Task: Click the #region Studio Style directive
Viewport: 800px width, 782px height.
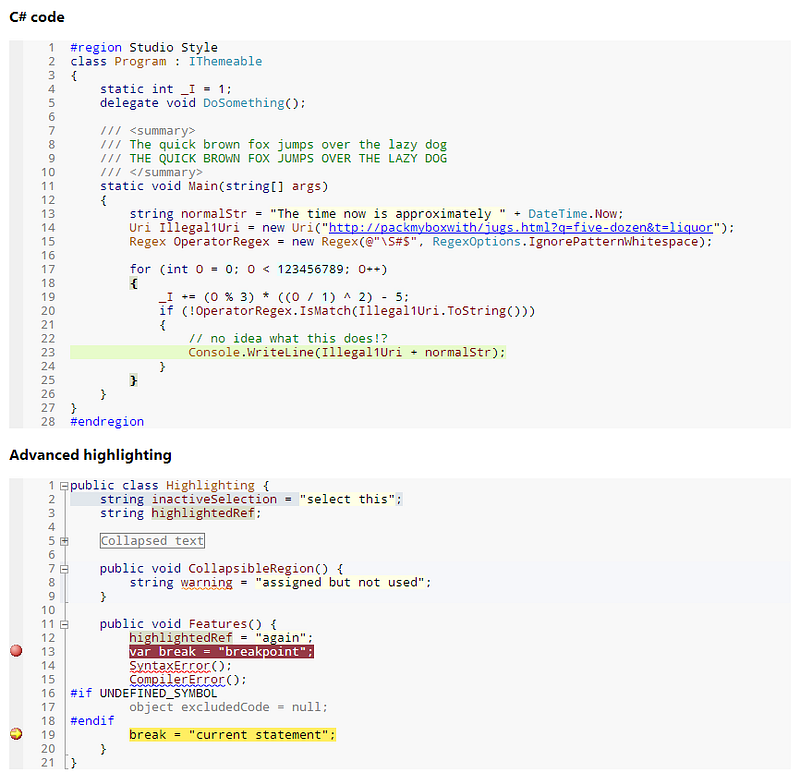Action: 144,47
